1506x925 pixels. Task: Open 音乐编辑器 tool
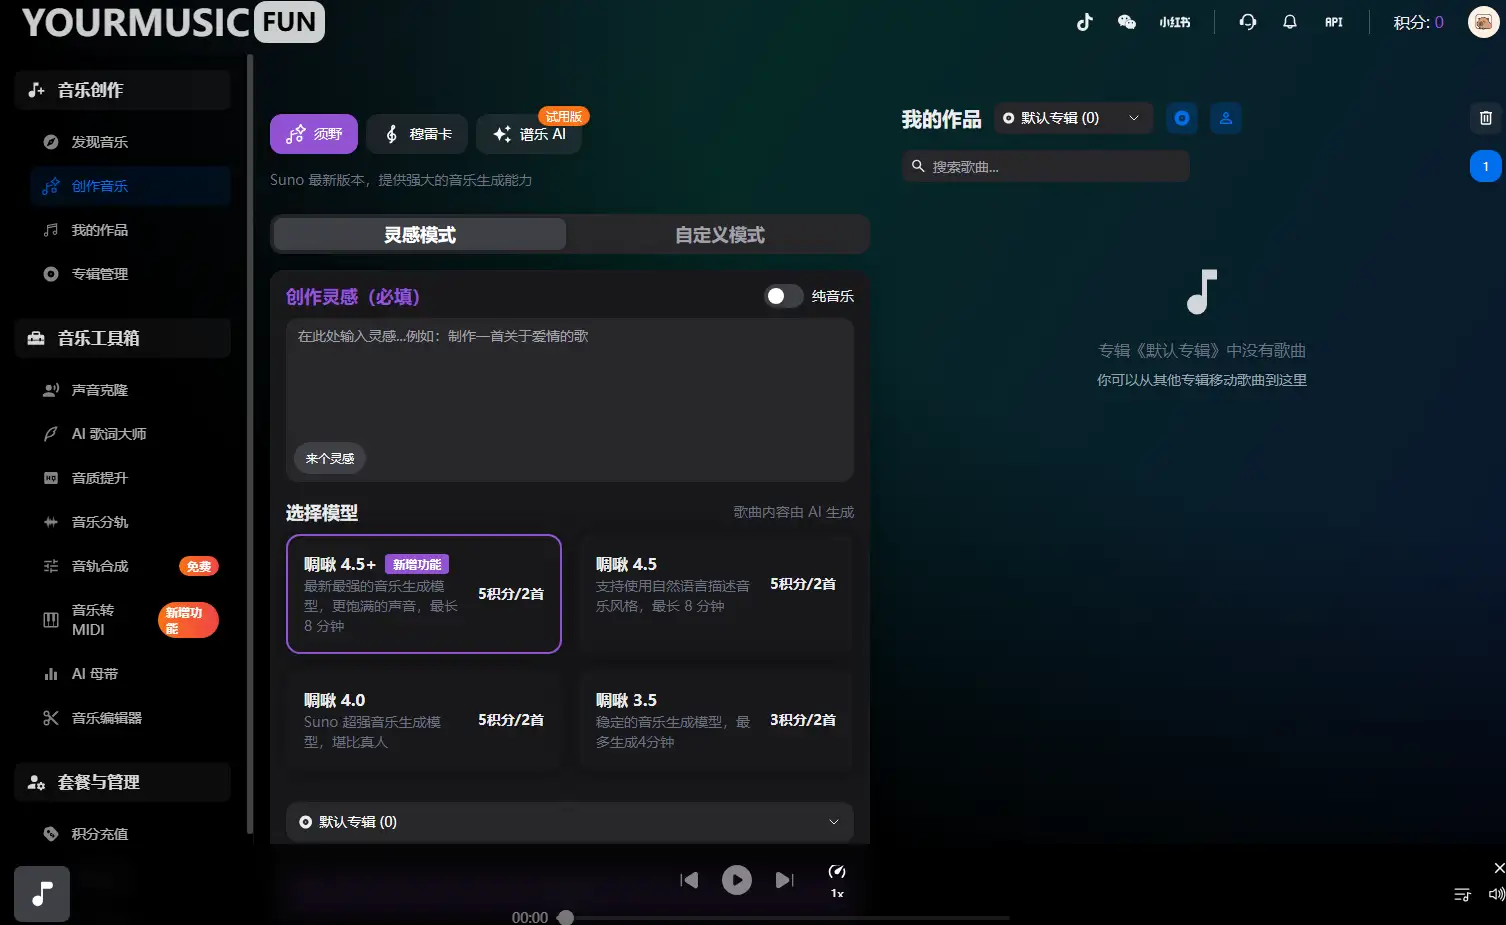130,718
